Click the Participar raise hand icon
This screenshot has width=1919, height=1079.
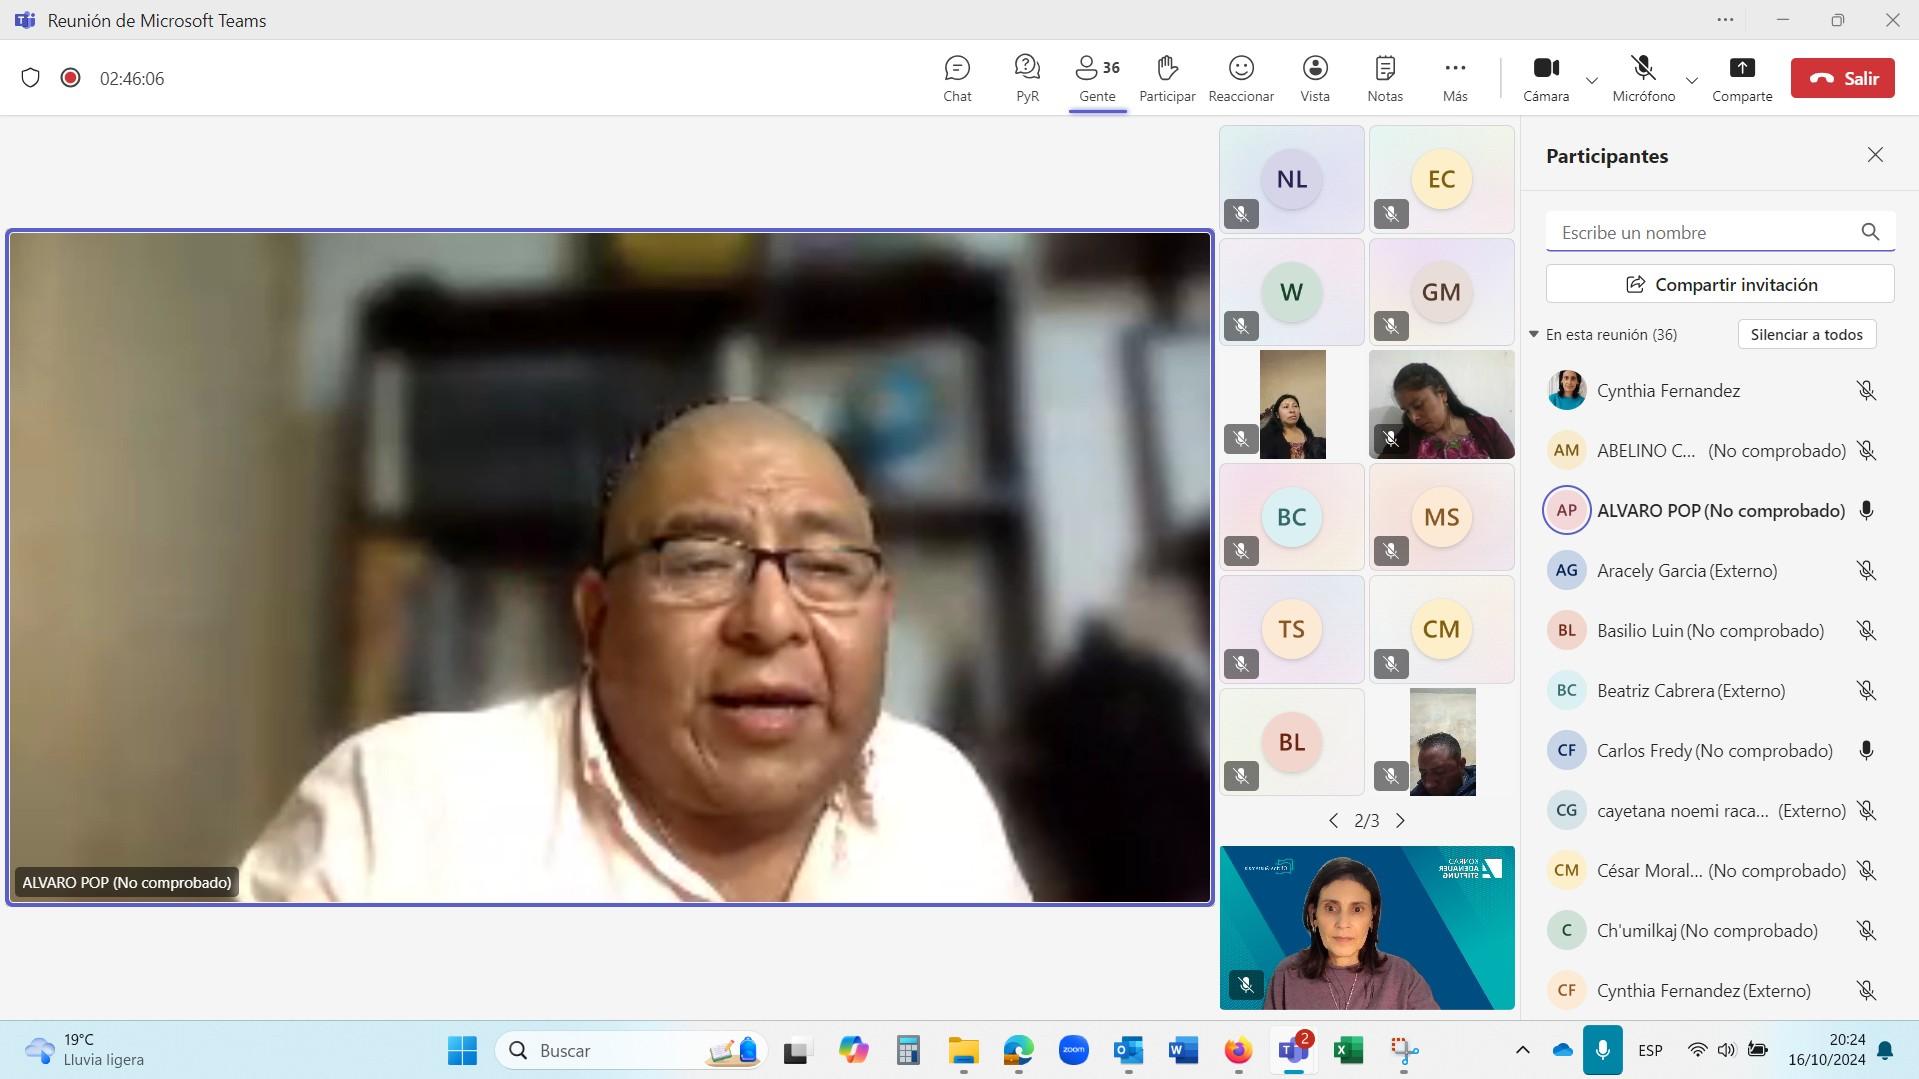point(1167,78)
